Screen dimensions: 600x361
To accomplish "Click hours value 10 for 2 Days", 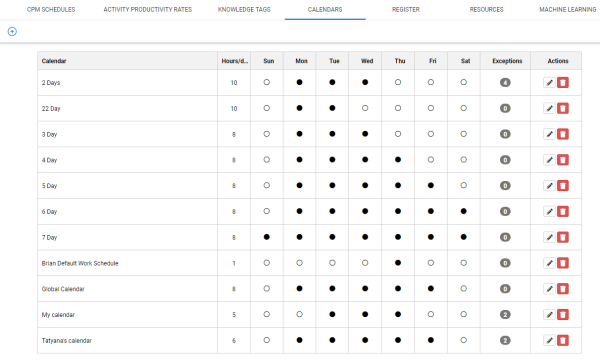I will [x=234, y=83].
